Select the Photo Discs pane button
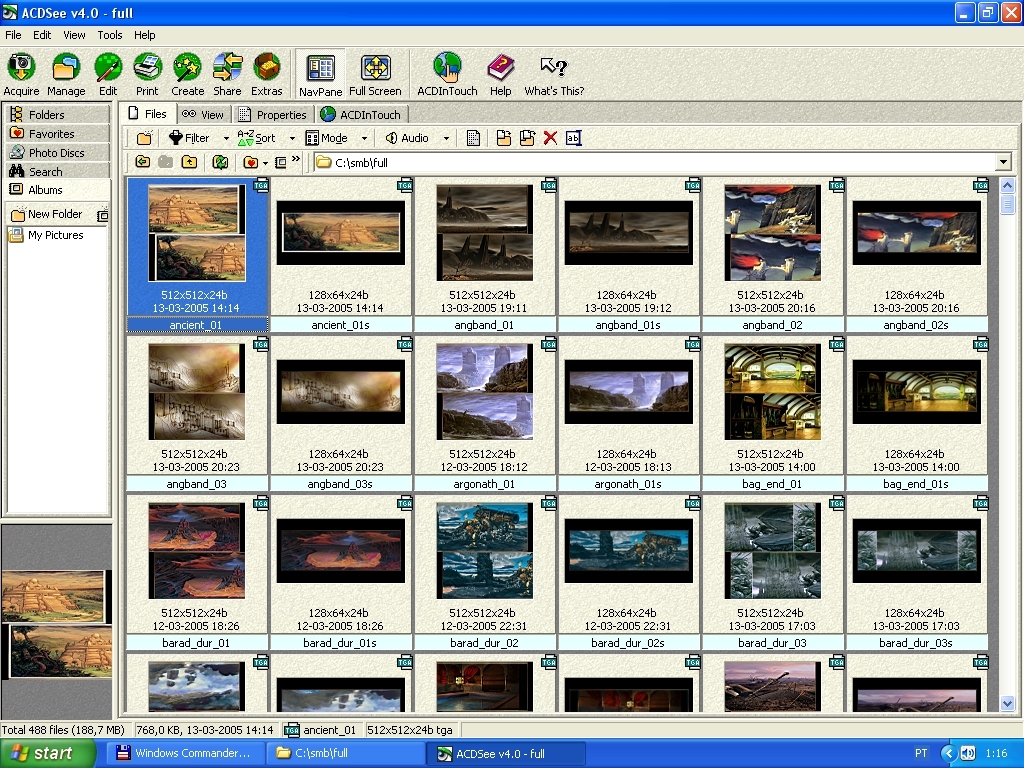Screen dimensions: 1024x768 click(x=56, y=153)
